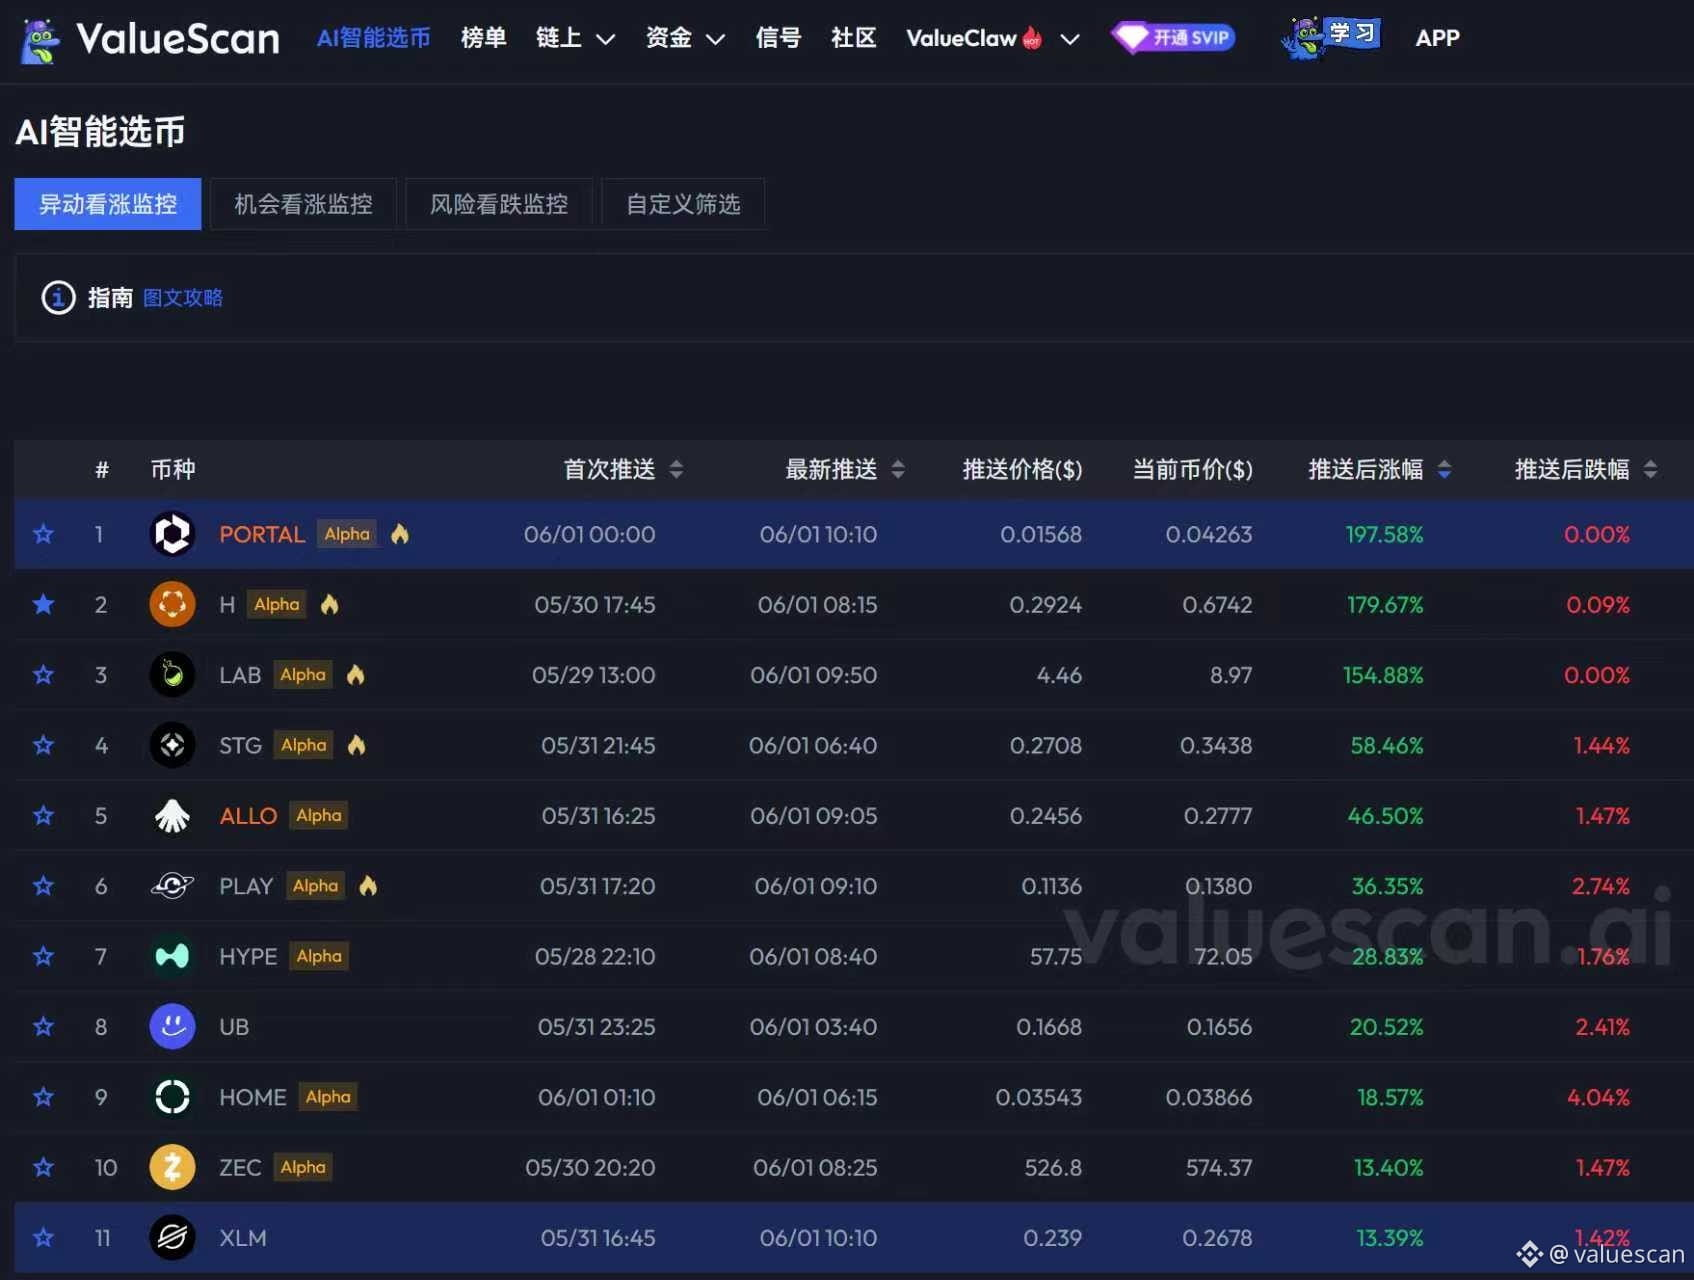Star the PLAY coin row
This screenshot has height=1280, width=1694.
43,886
